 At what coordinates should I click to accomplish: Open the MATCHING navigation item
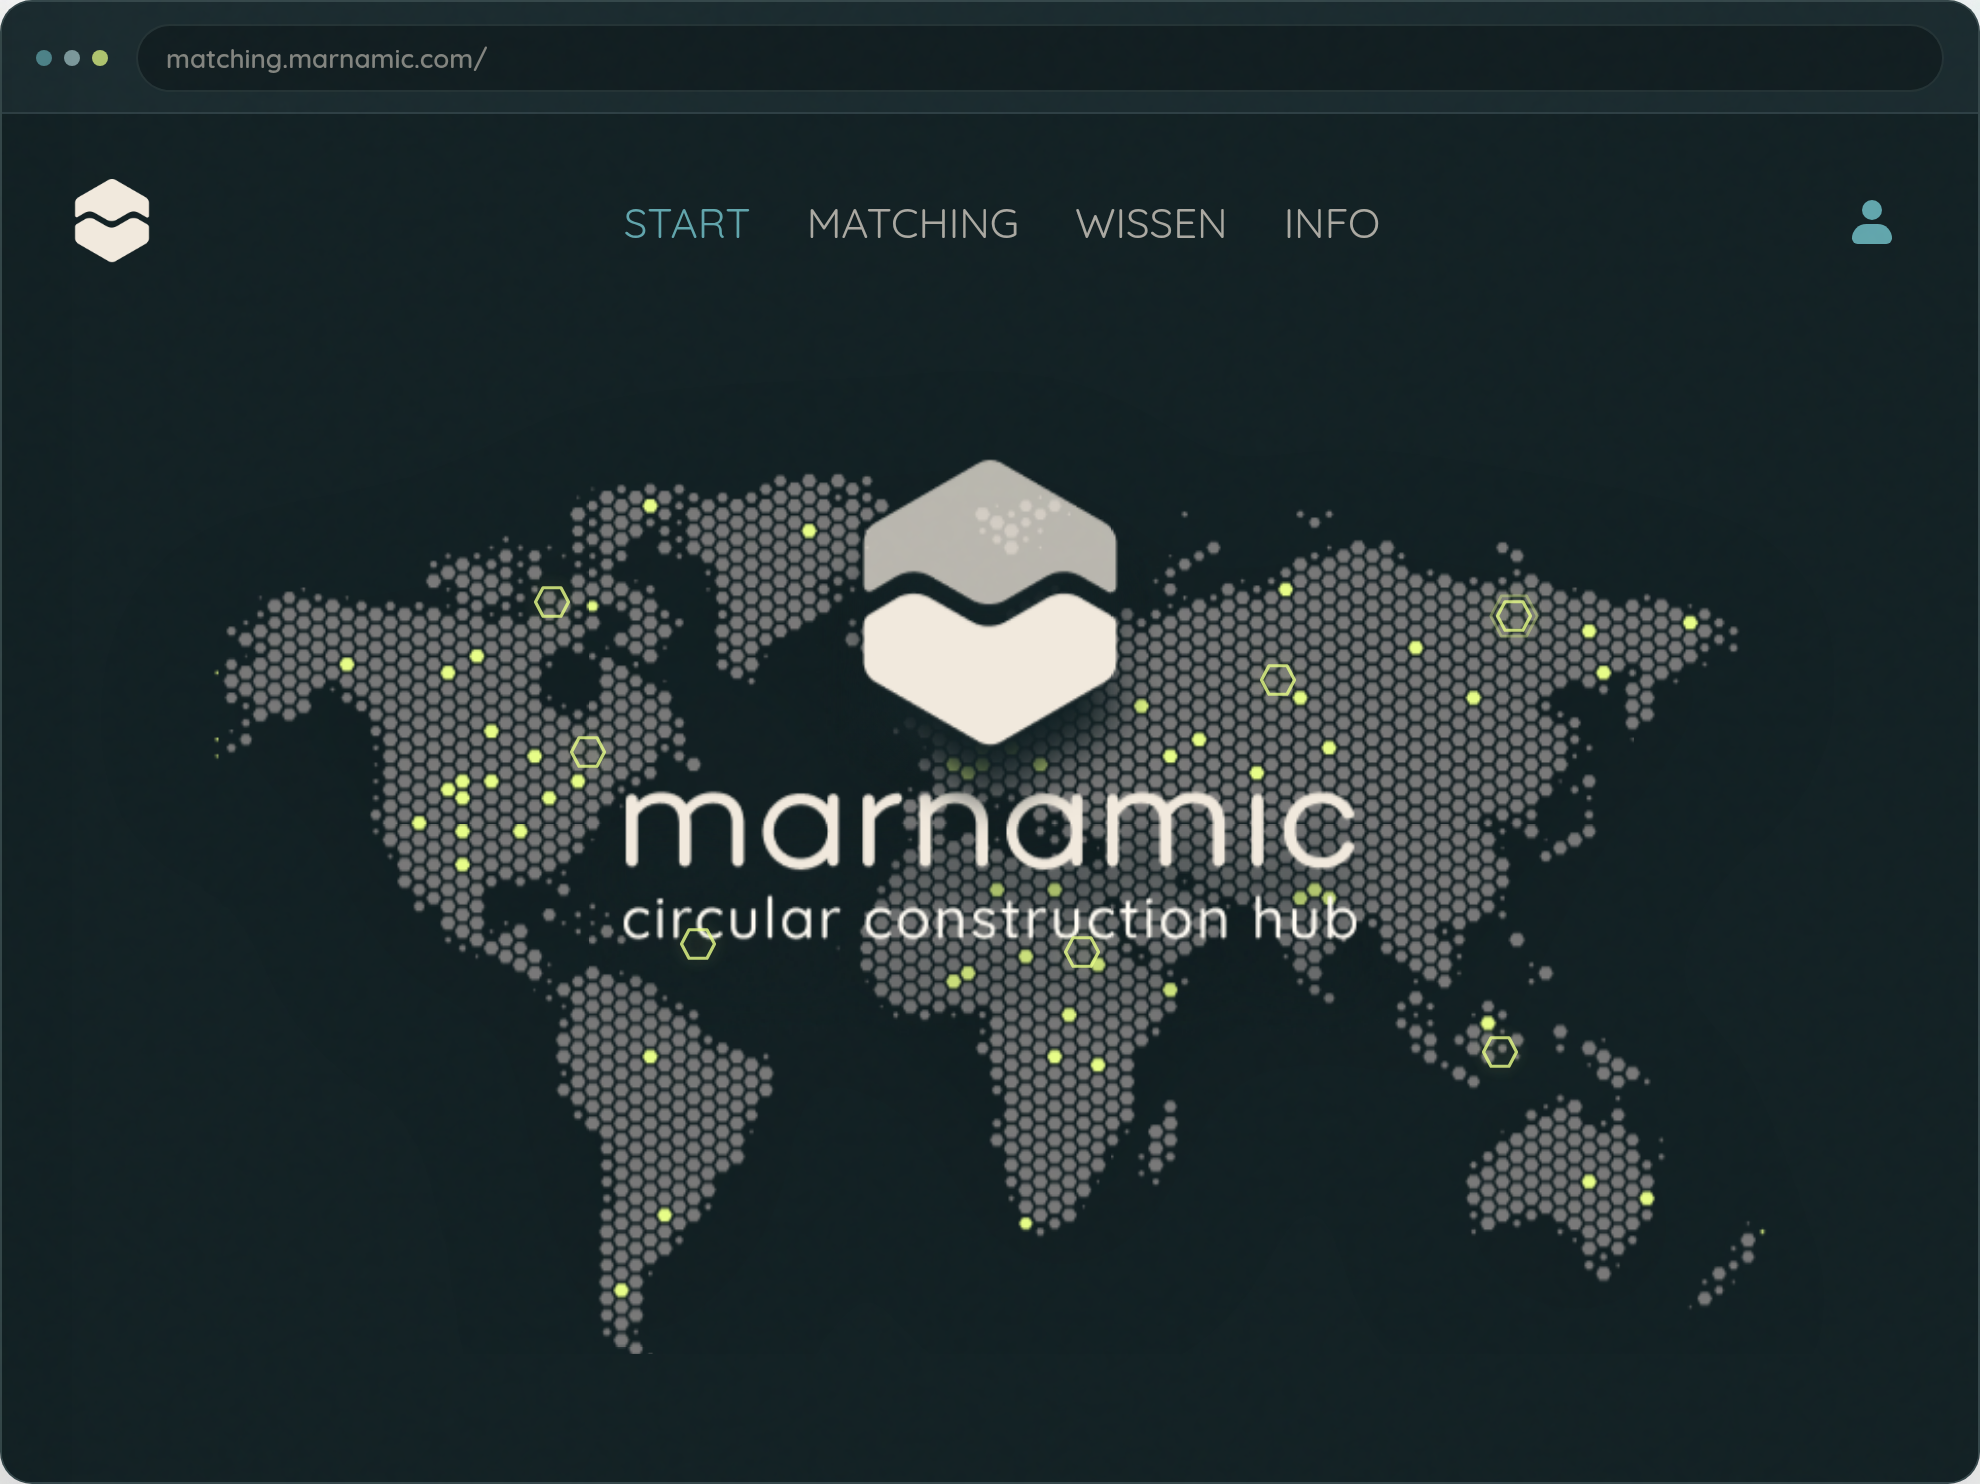click(913, 224)
